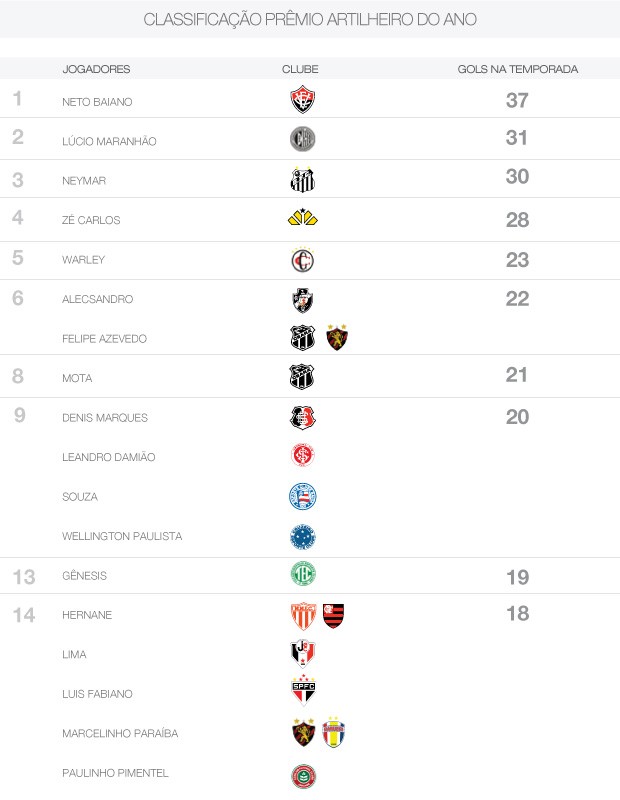The image size is (620, 800).
Task: Click the Sport crest beside Felipe Azevedo
Action: [337, 337]
